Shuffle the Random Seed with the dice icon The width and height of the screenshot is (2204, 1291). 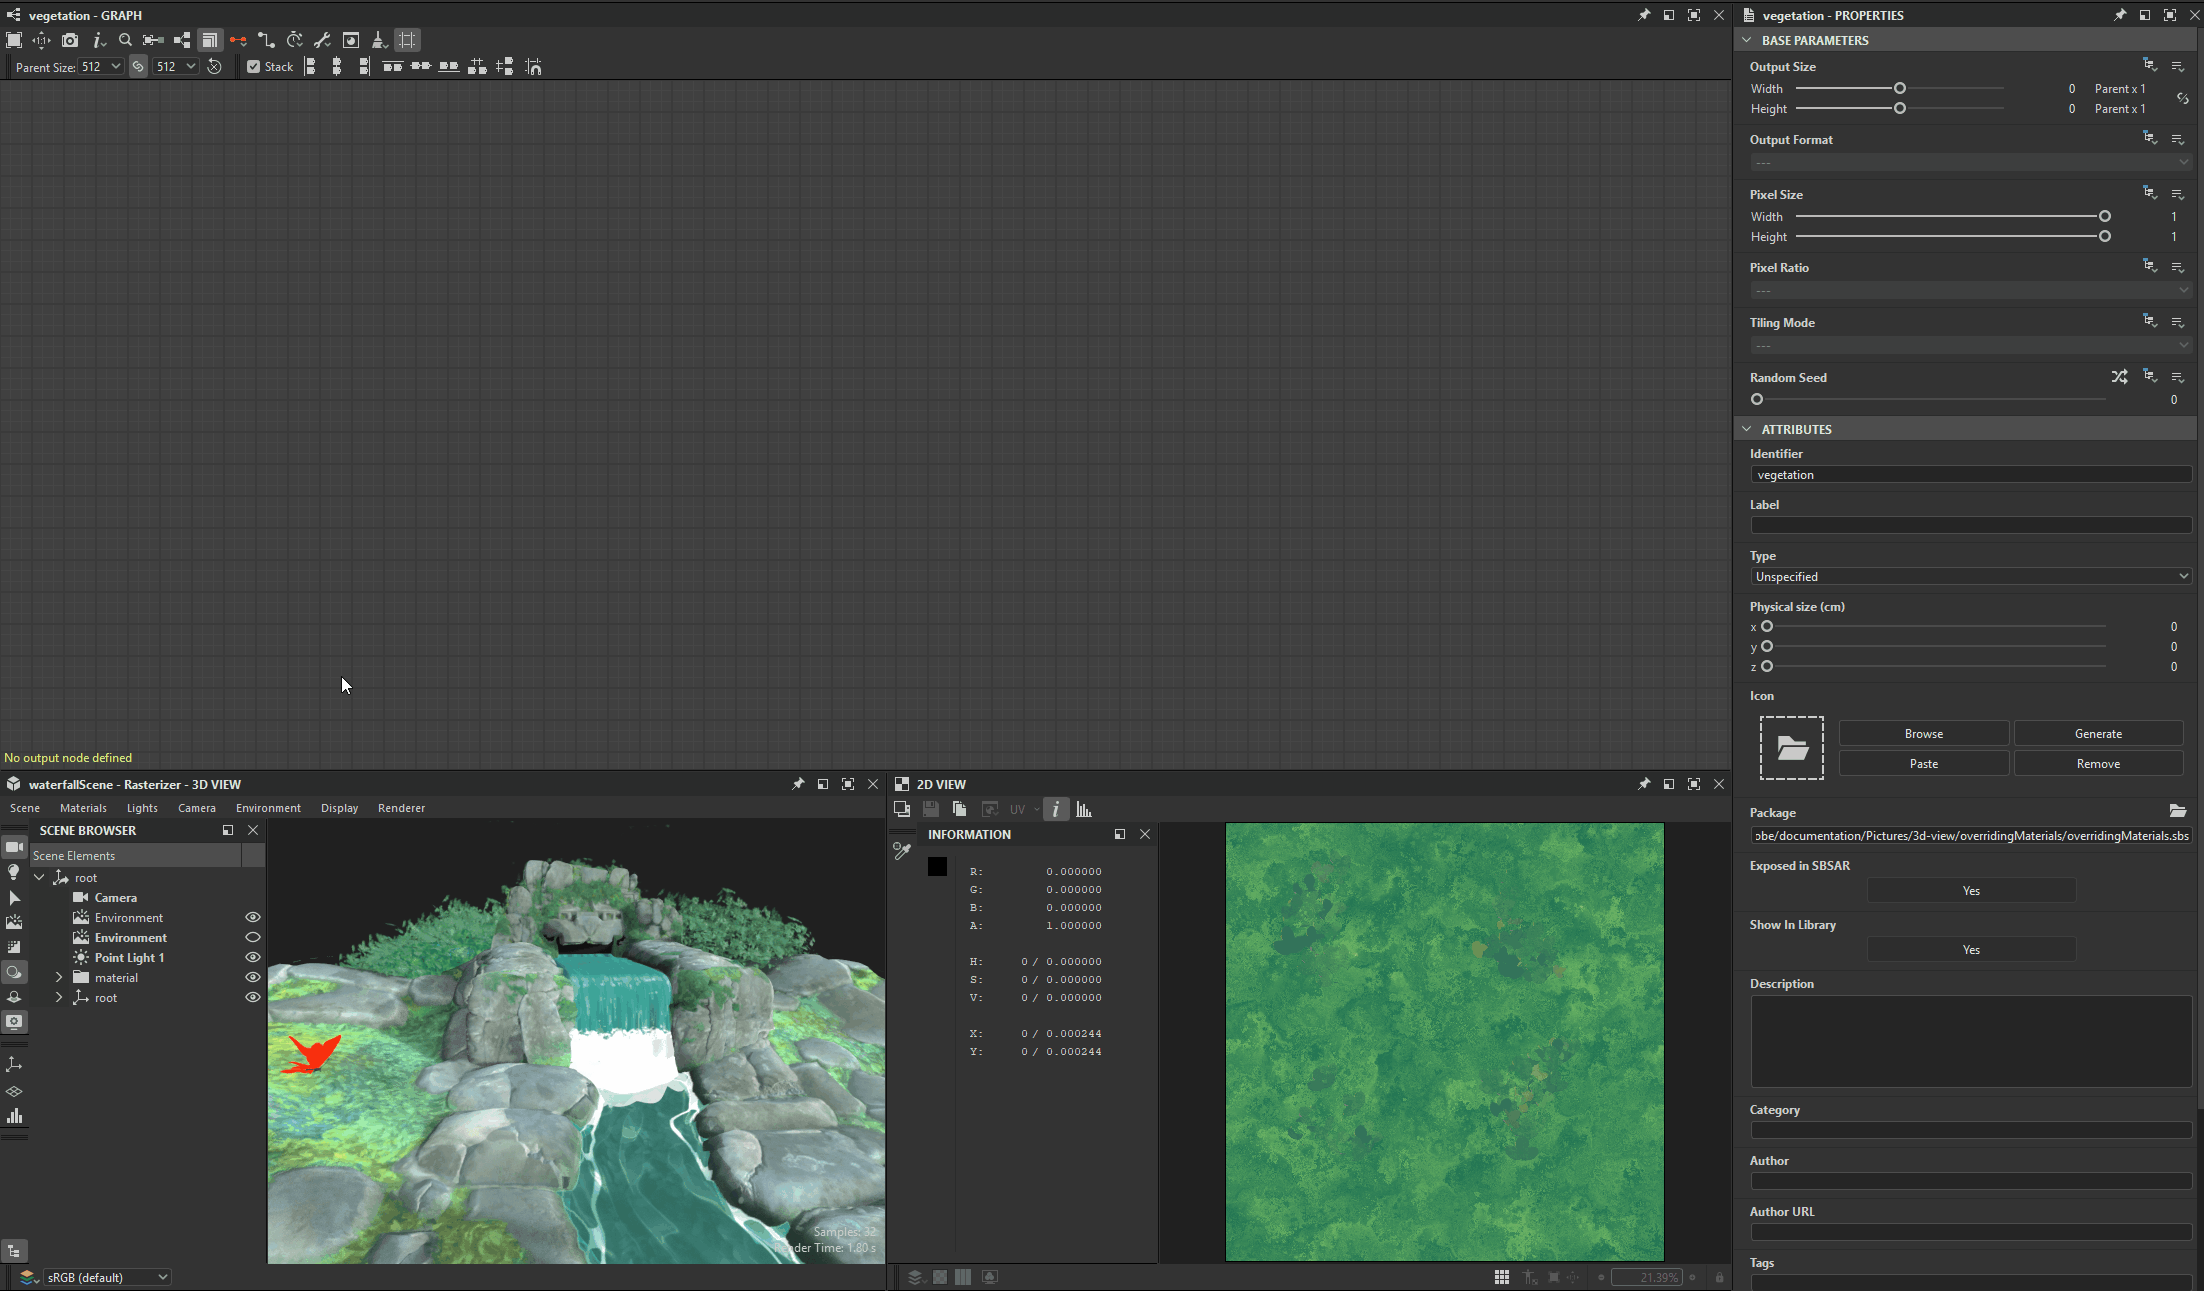(x=2119, y=377)
